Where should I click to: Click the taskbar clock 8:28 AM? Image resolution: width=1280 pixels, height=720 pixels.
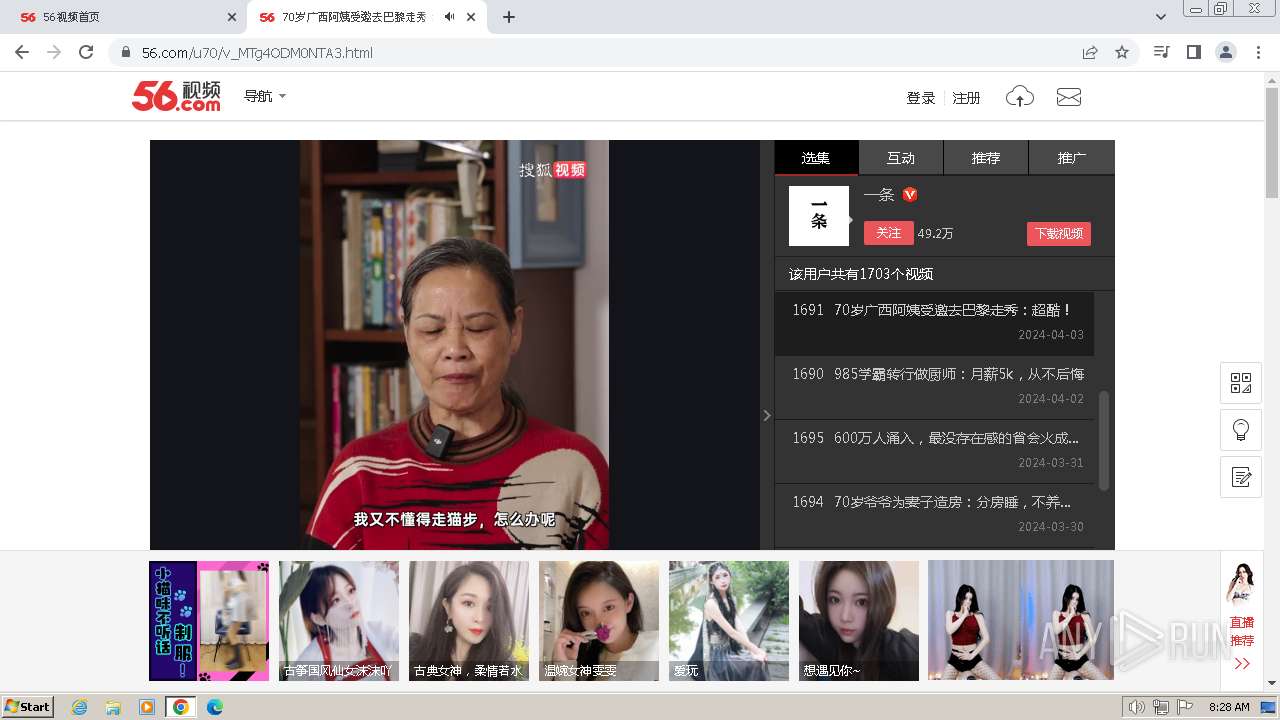click(x=1229, y=707)
